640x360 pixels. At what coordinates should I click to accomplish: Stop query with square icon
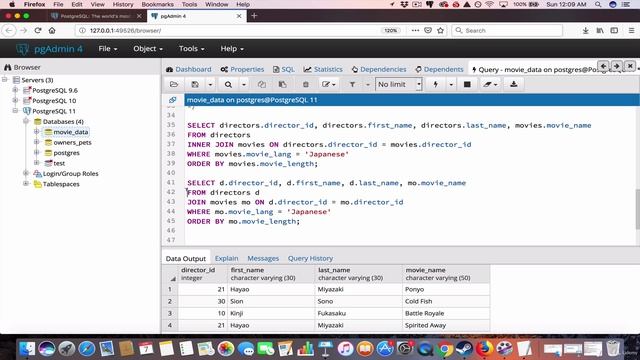click(467, 84)
